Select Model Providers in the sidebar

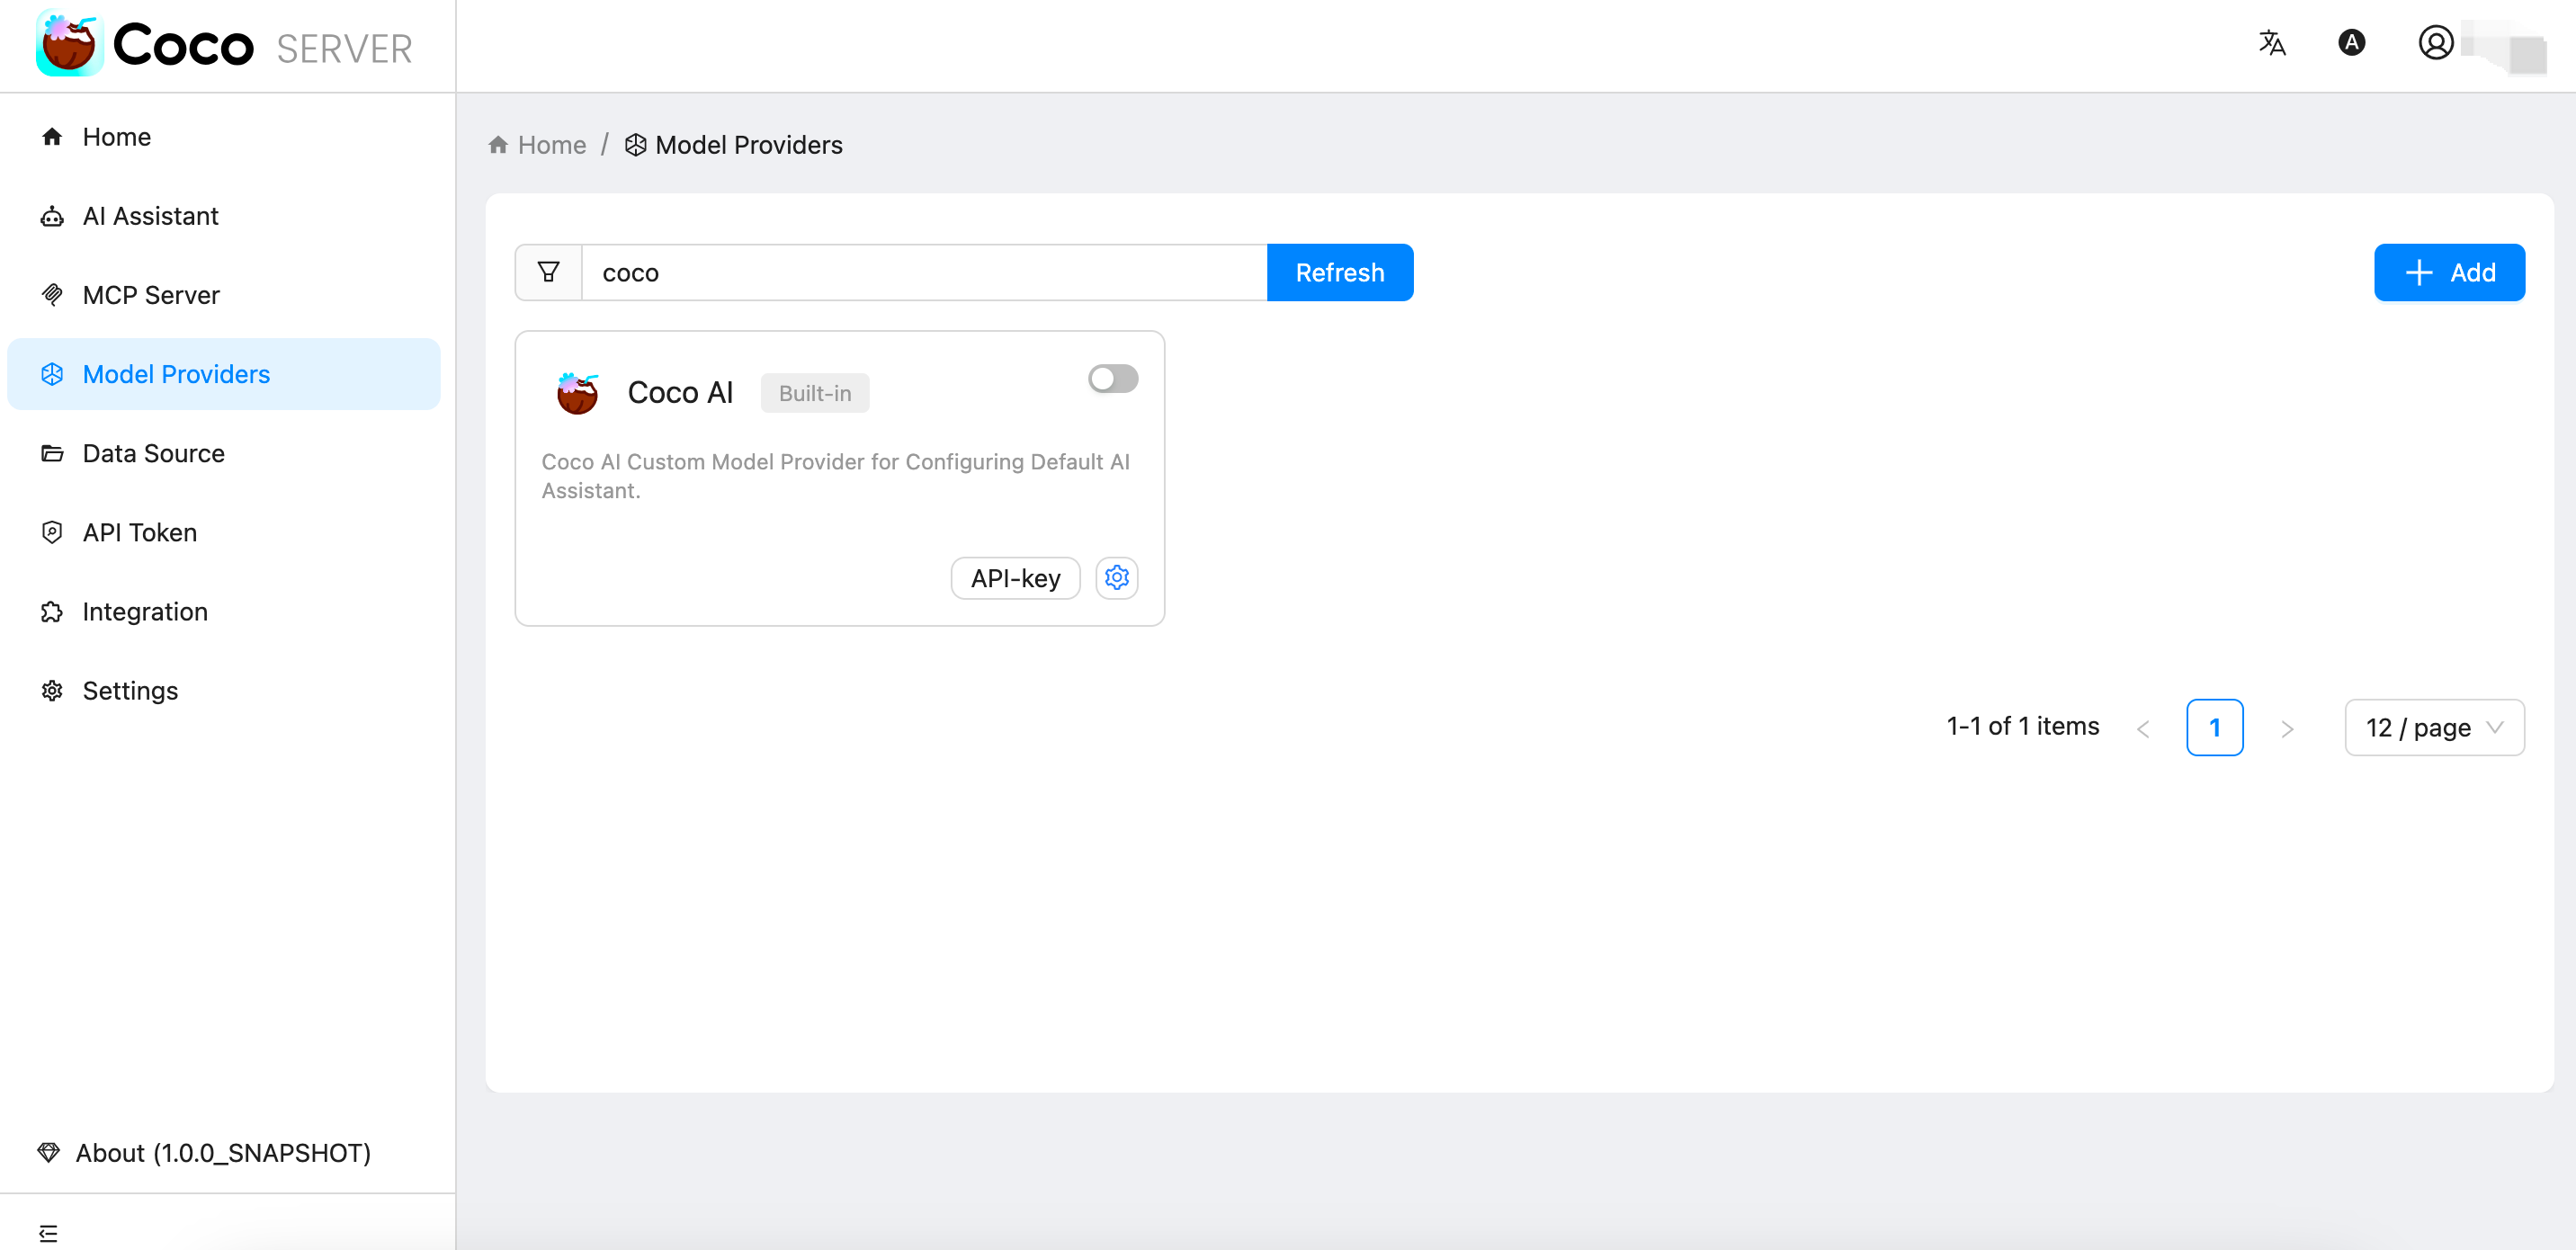coord(224,374)
